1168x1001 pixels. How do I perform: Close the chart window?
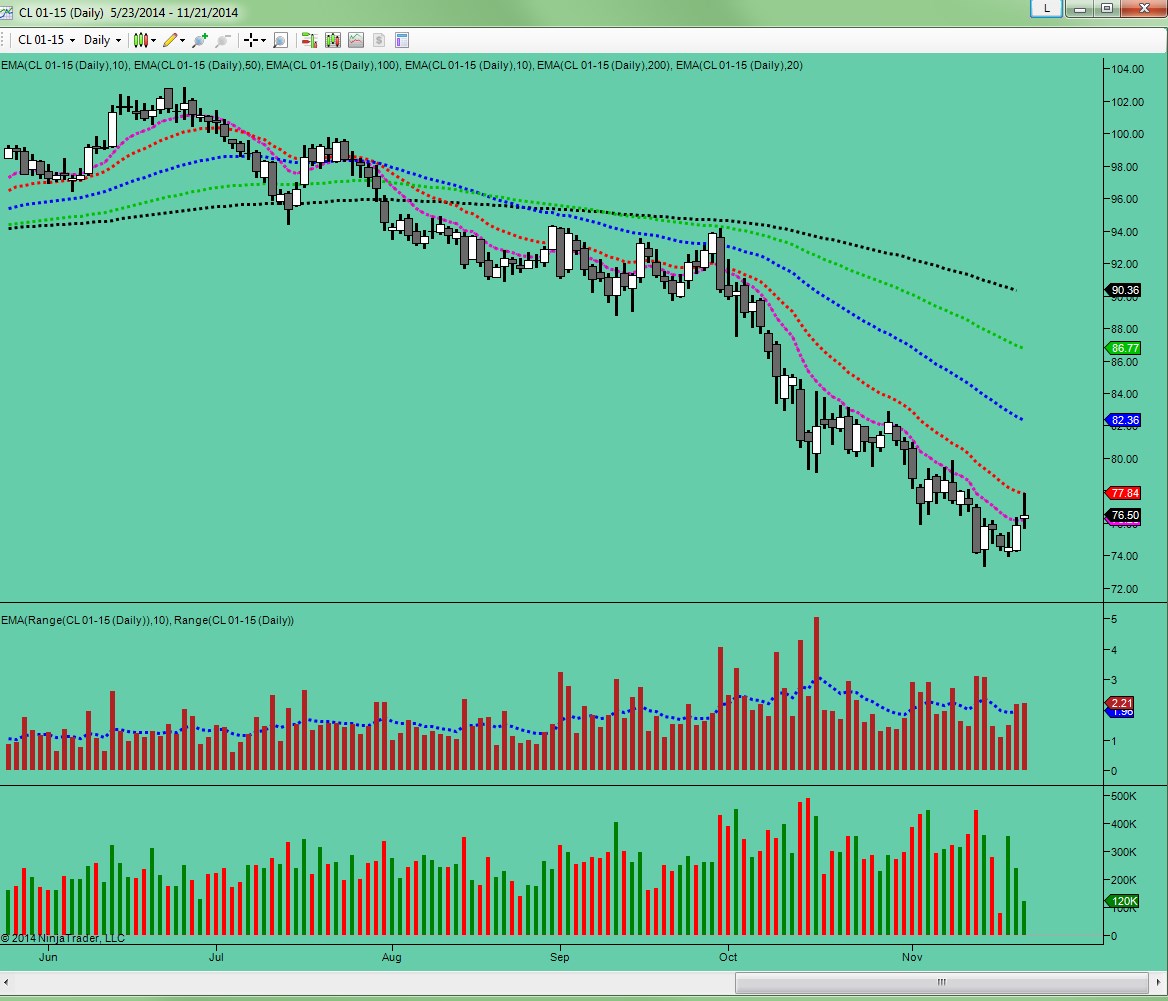[x=1144, y=8]
